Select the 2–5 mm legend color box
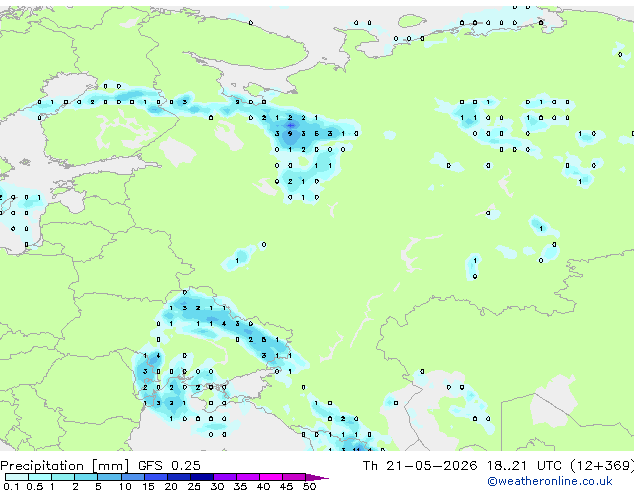634x490 pixels. pos(86,477)
